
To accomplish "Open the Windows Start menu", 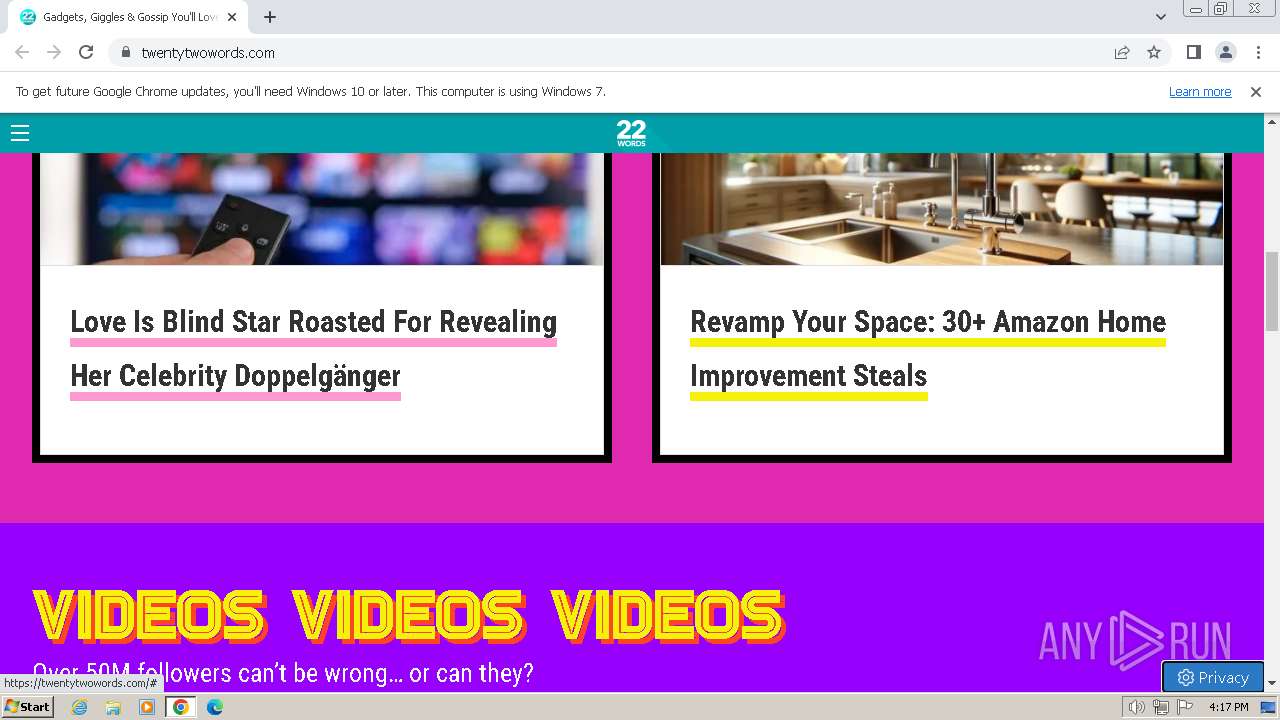I will 27,706.
